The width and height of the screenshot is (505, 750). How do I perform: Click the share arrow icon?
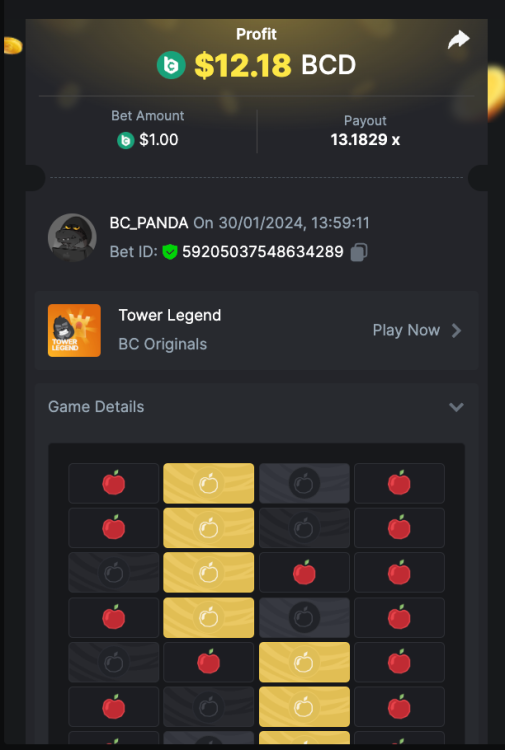(459, 40)
